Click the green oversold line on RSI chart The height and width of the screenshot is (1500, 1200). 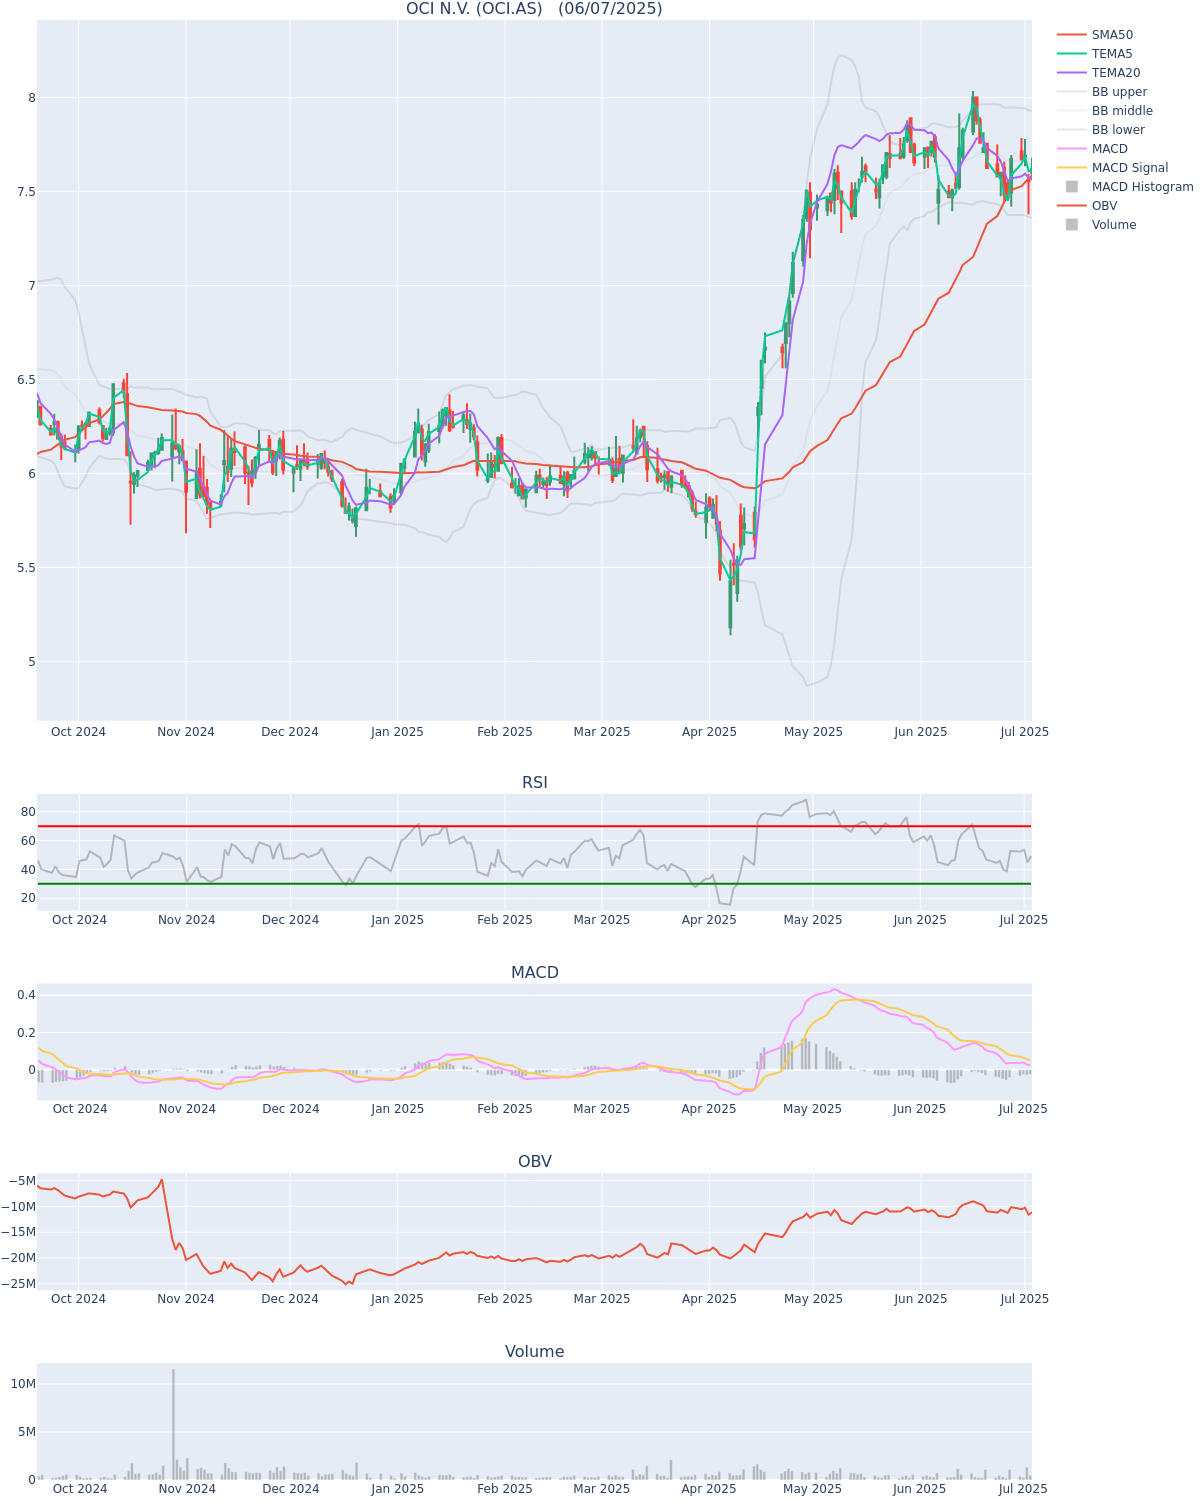tap(534, 884)
